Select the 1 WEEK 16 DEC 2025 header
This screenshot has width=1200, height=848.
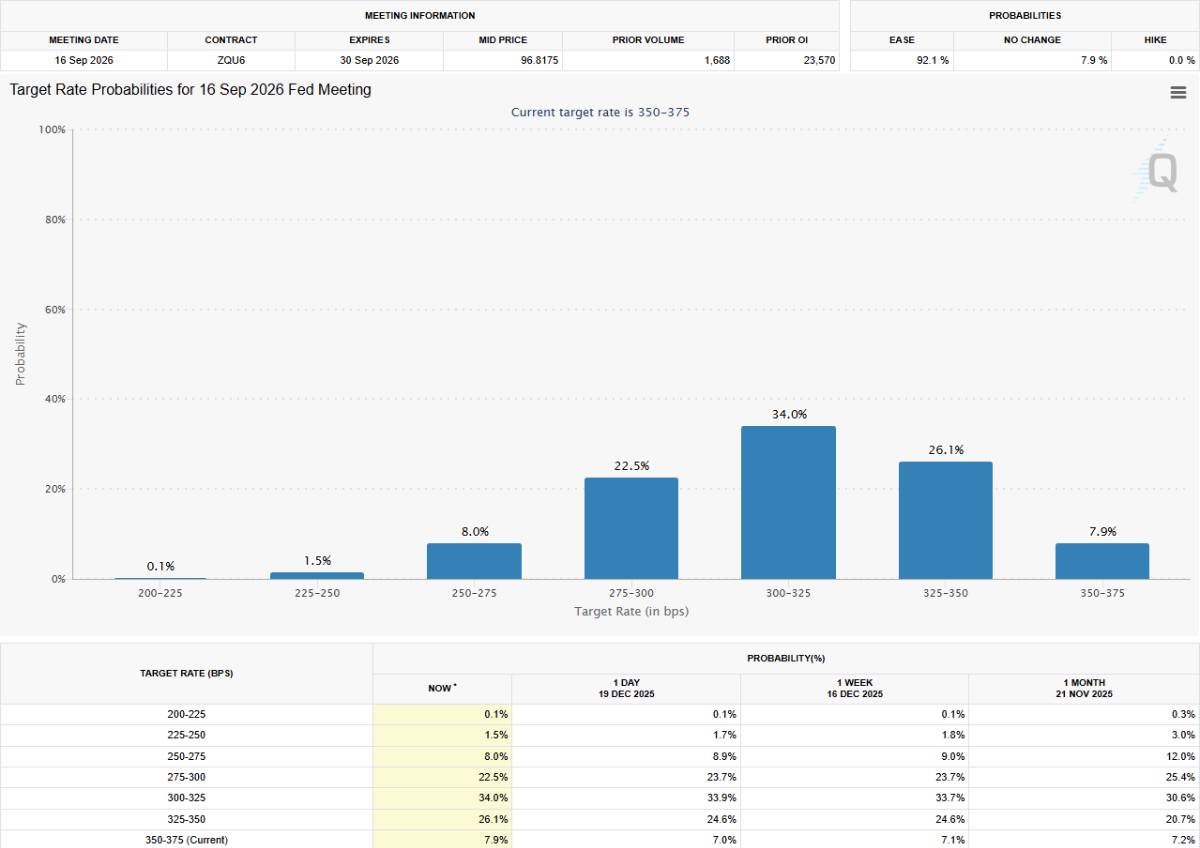[x=854, y=688]
